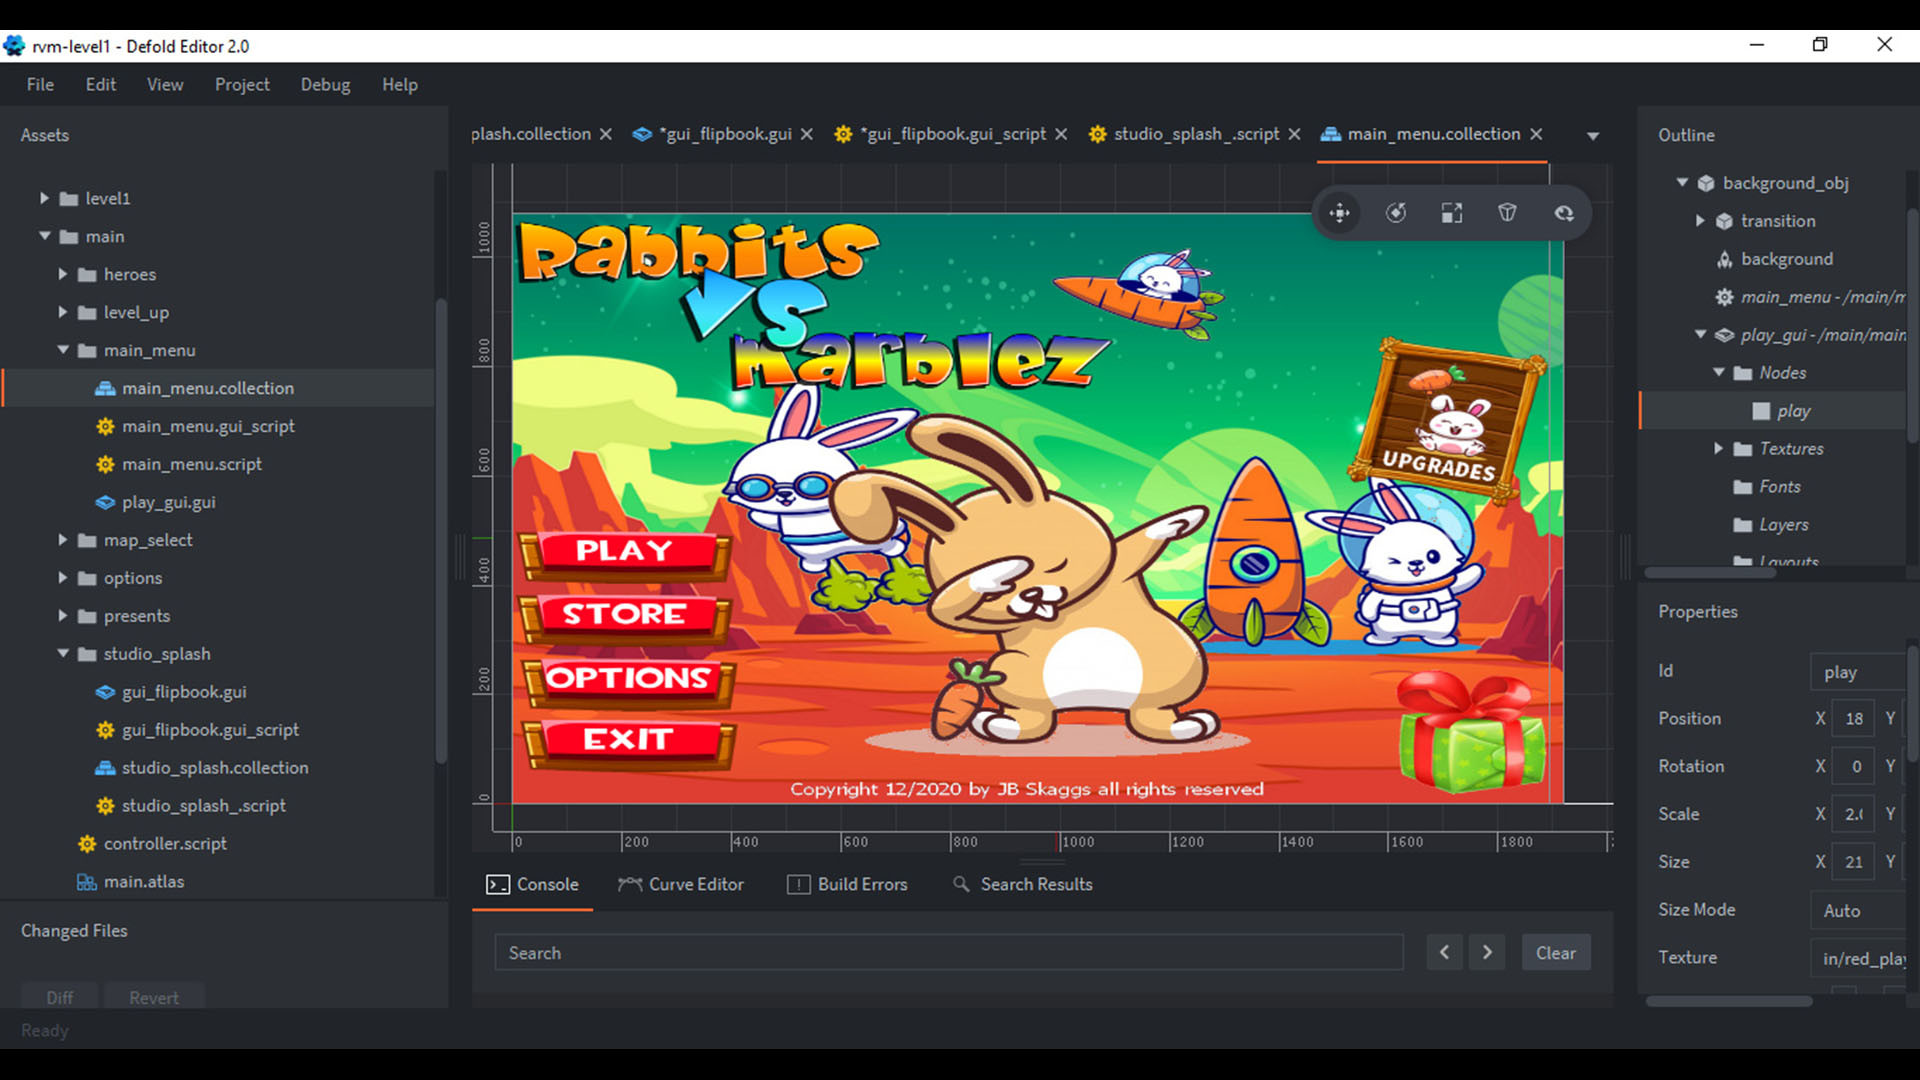Toggle perspective camera in the viewport toolbar
This screenshot has width=1920, height=1080.
pyautogui.click(x=1508, y=212)
